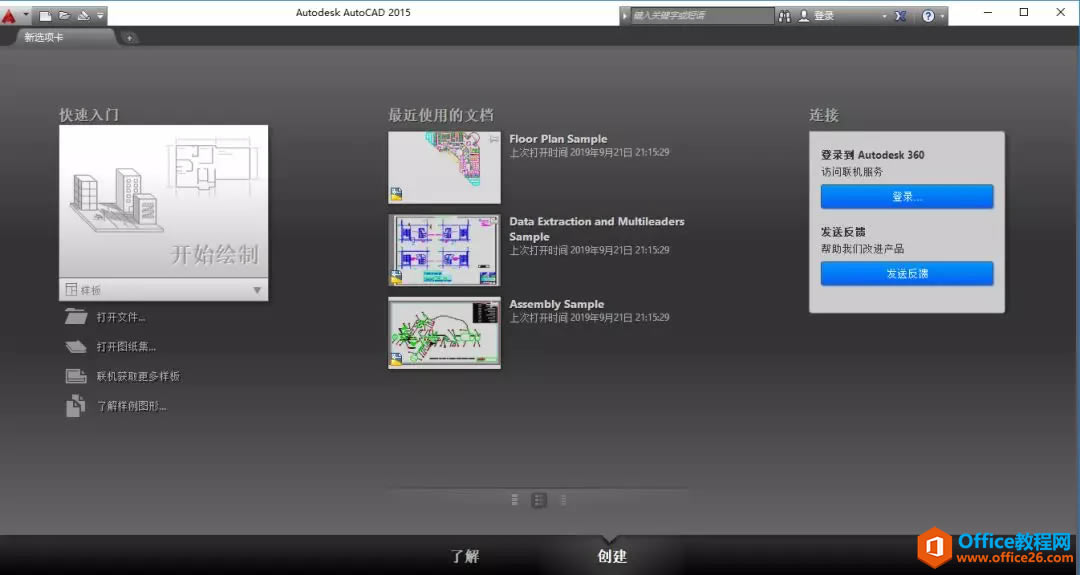This screenshot has height=575, width=1080.
Task: Click 联机获取更多样板 link
Action: [x=138, y=377]
